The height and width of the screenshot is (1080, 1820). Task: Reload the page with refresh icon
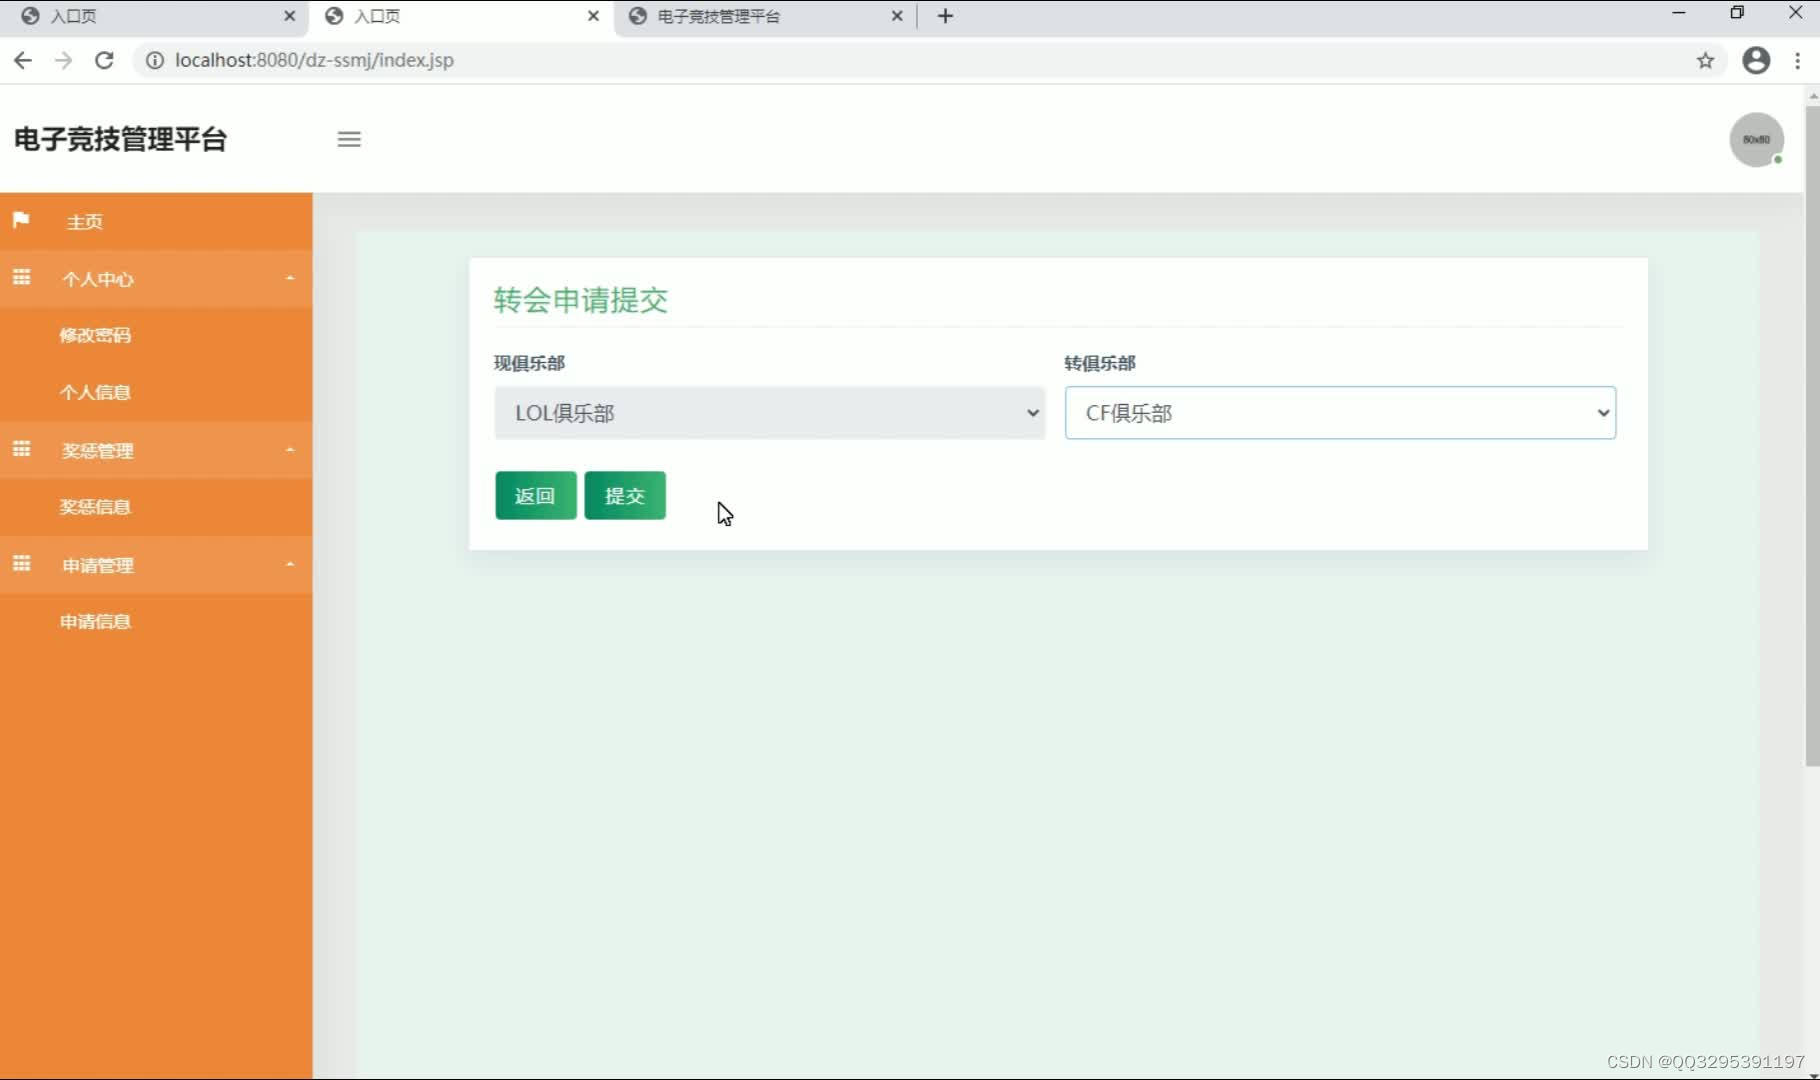tap(104, 60)
